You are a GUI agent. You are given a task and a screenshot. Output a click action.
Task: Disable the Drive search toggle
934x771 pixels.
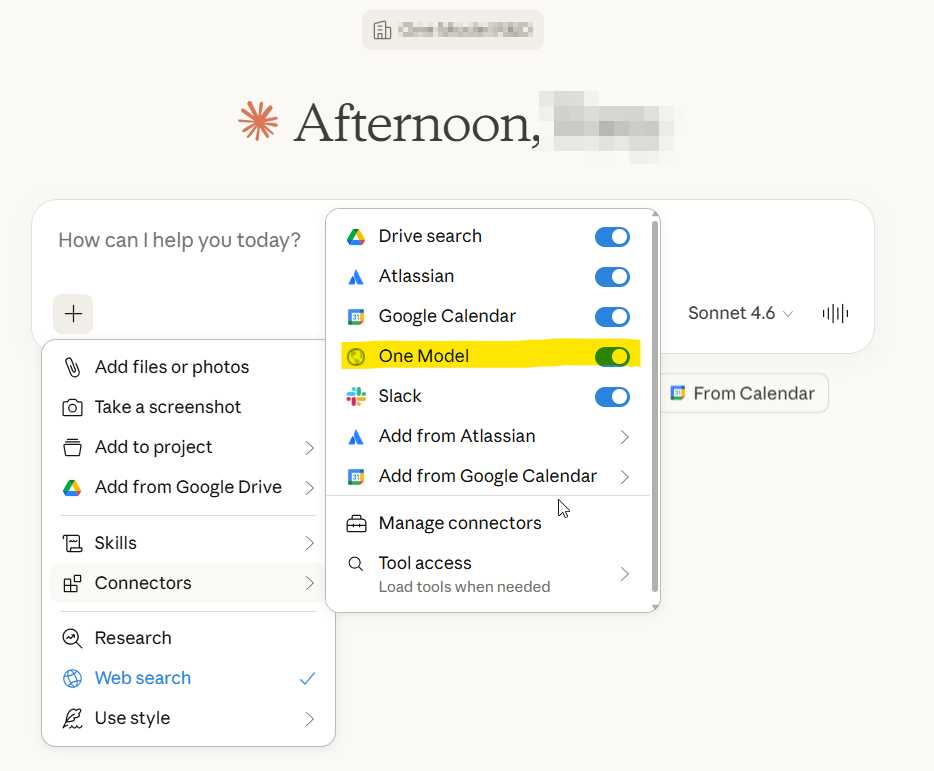612,236
